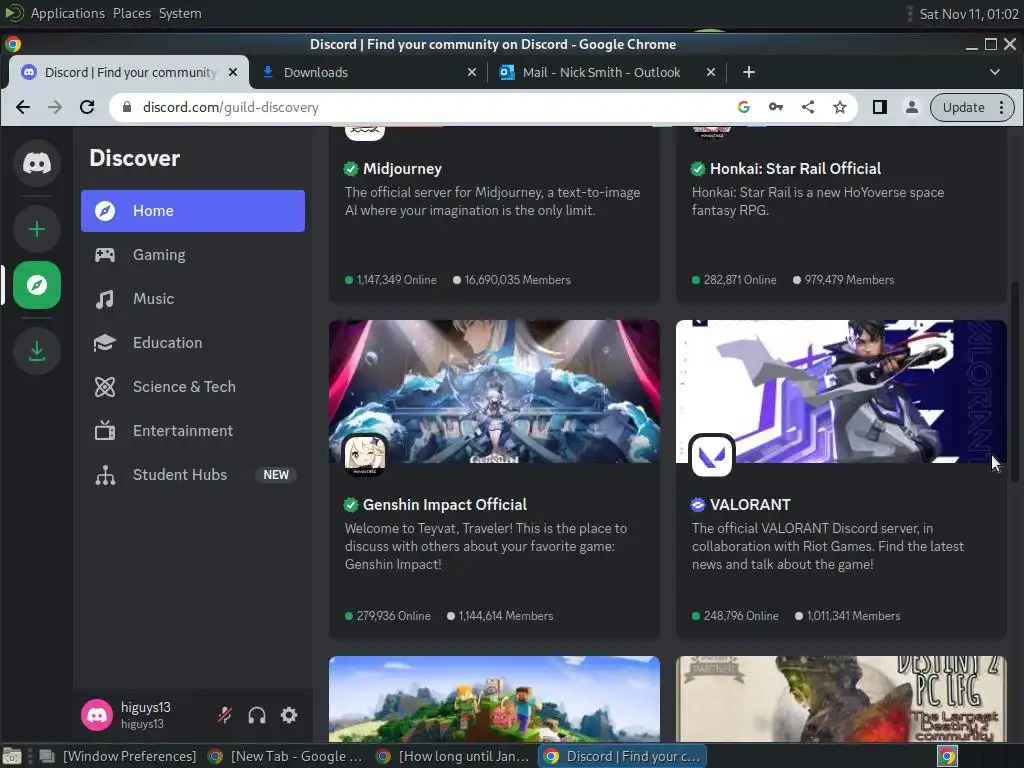Click the clock Sat Nov 11

click(x=968, y=14)
